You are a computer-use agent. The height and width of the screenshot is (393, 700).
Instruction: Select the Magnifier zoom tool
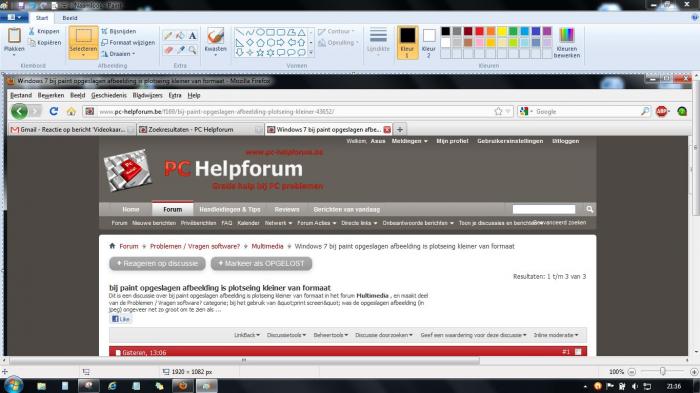coord(192,50)
